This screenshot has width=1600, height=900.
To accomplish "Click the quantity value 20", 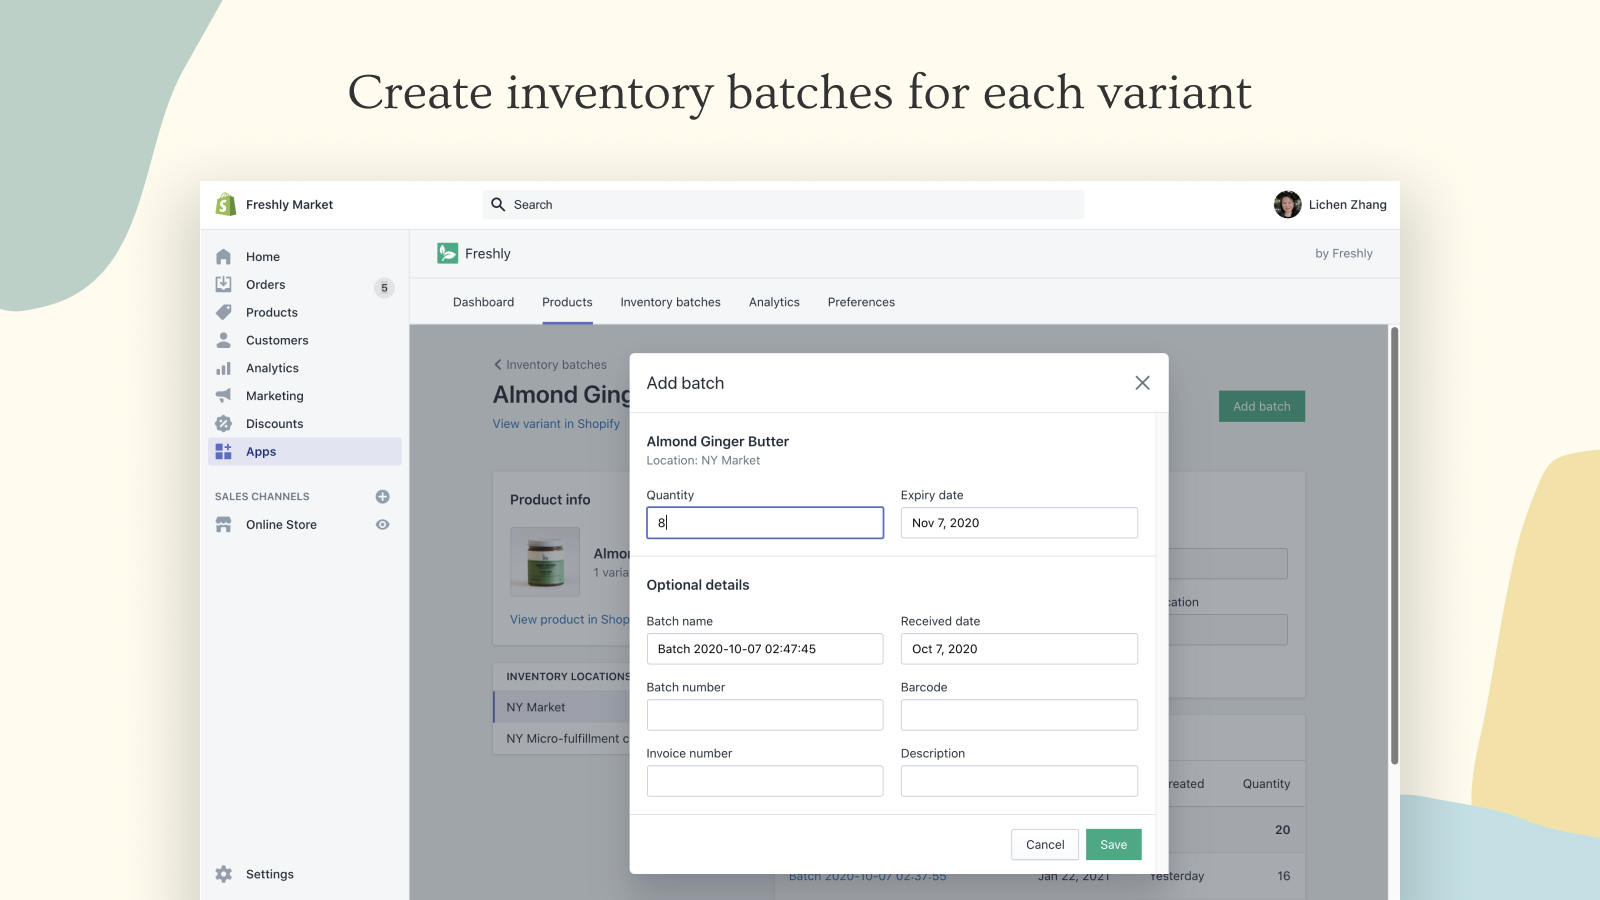I will coord(1282,830).
